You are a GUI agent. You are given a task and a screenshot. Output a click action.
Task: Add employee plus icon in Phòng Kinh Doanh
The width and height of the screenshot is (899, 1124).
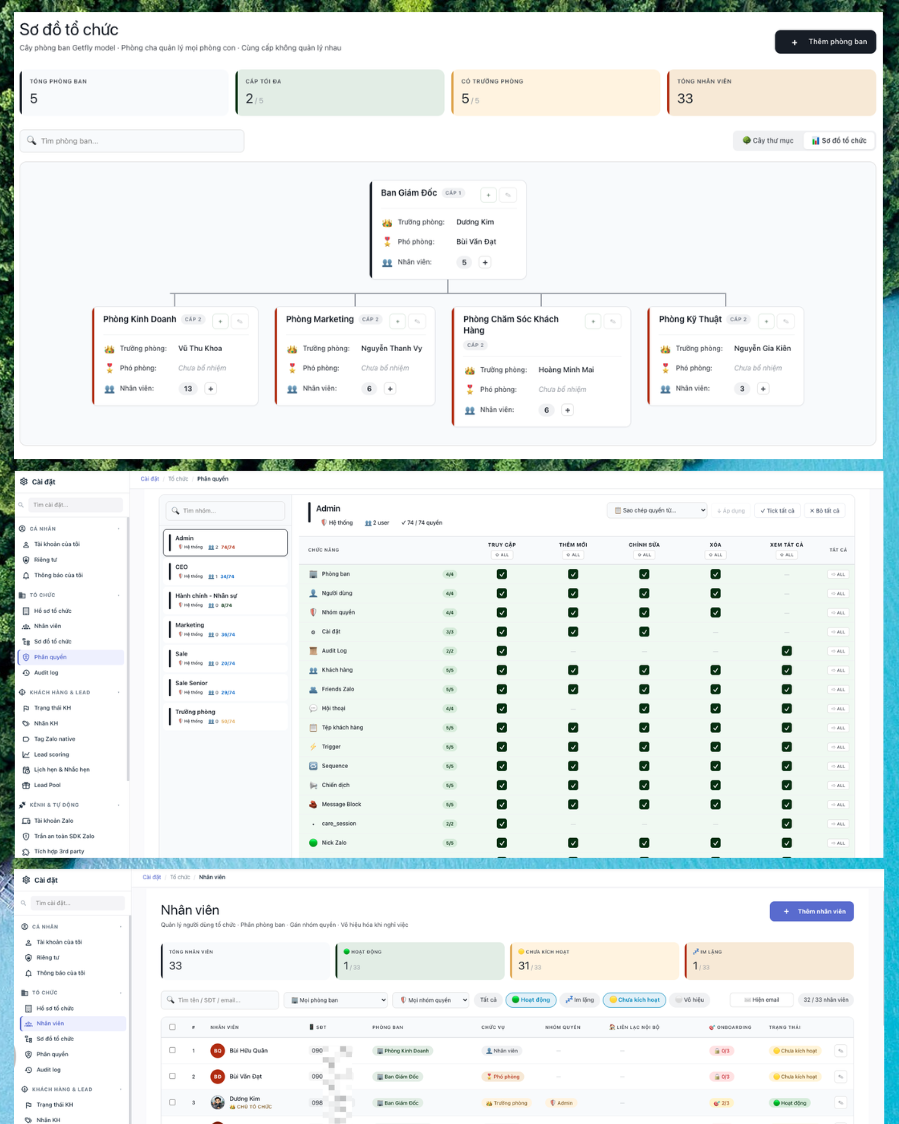(x=211, y=389)
